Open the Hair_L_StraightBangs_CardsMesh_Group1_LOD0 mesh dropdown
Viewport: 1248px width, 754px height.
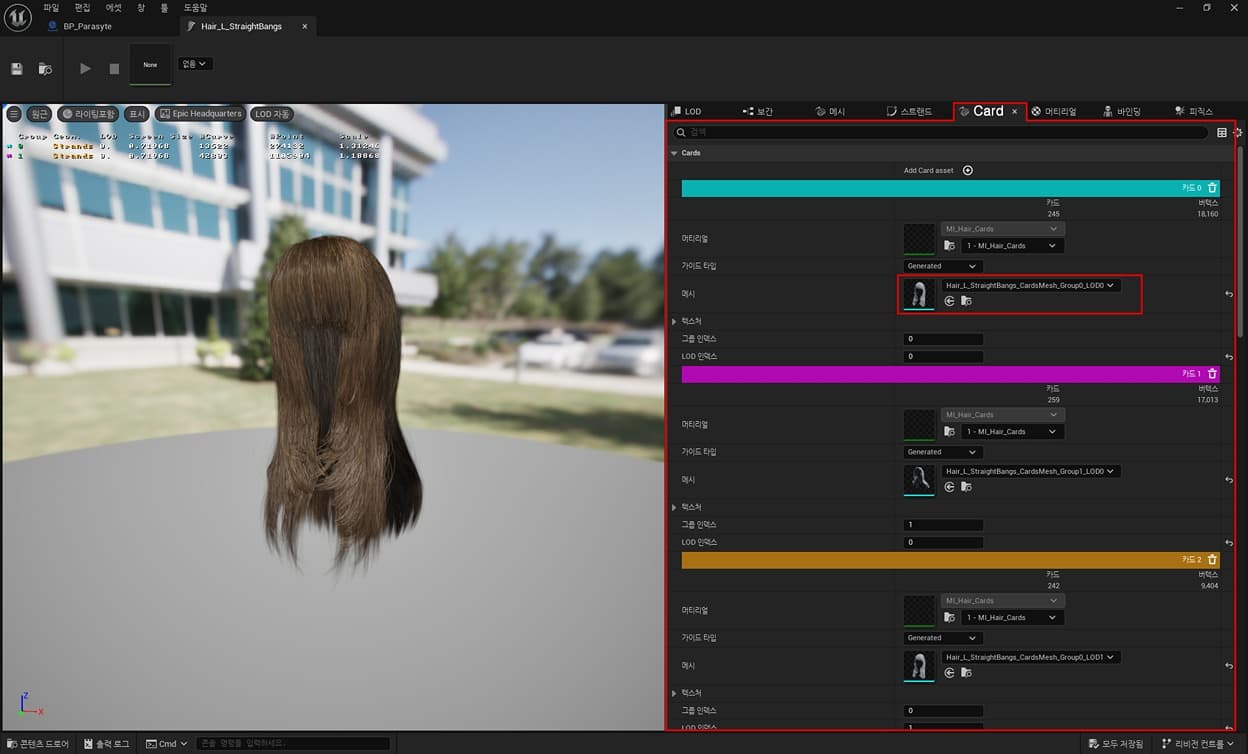click(x=1030, y=471)
